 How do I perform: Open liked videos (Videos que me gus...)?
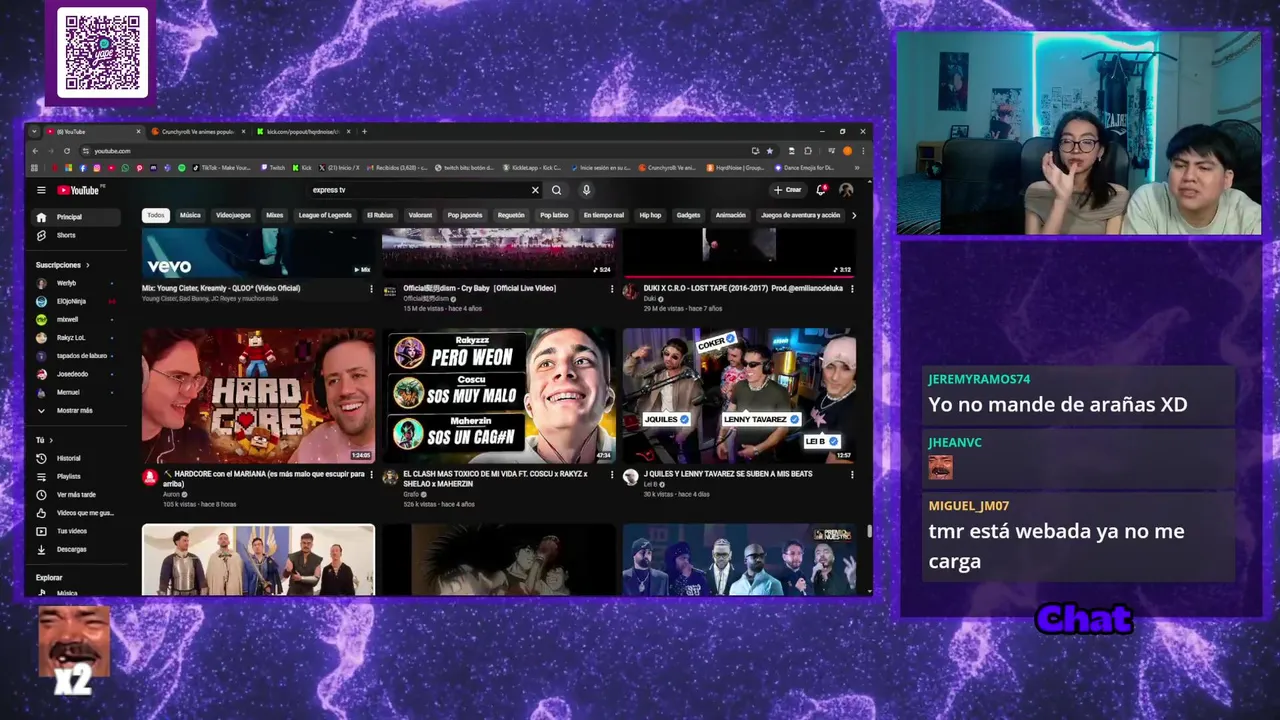point(77,513)
